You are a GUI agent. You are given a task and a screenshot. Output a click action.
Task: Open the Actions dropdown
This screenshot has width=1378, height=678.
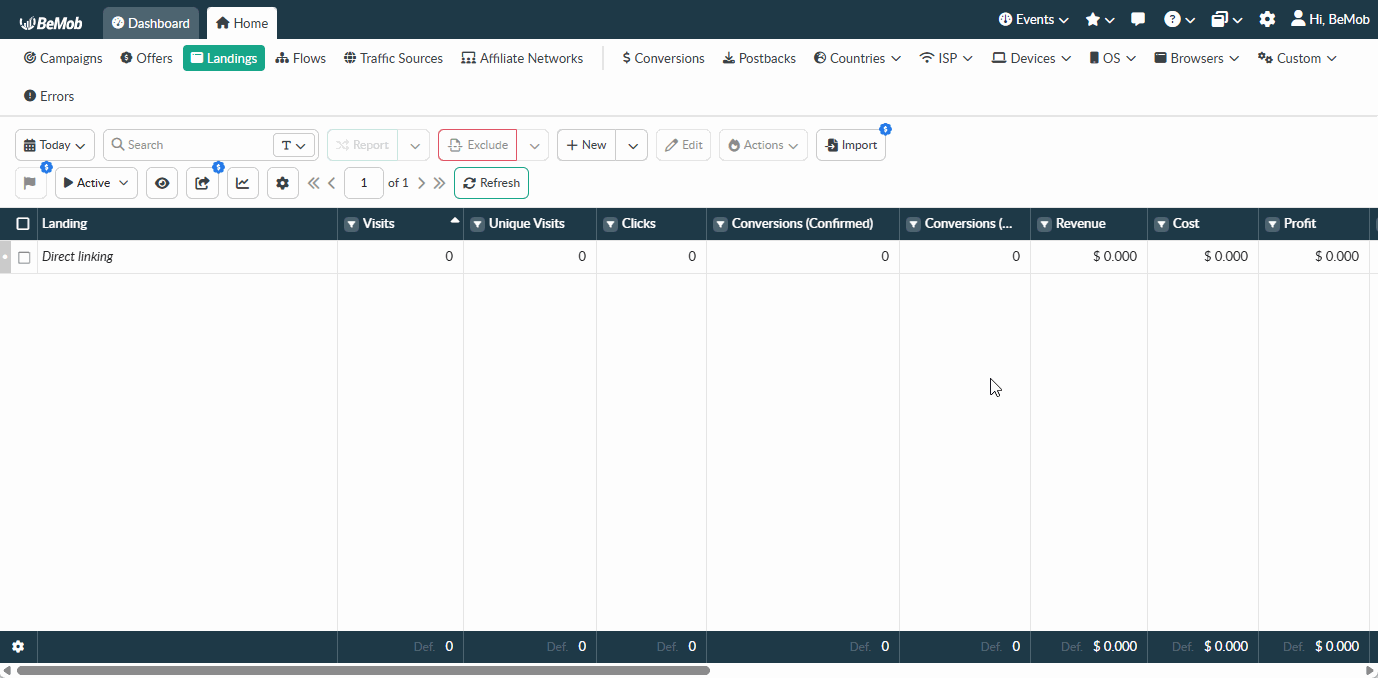(763, 145)
